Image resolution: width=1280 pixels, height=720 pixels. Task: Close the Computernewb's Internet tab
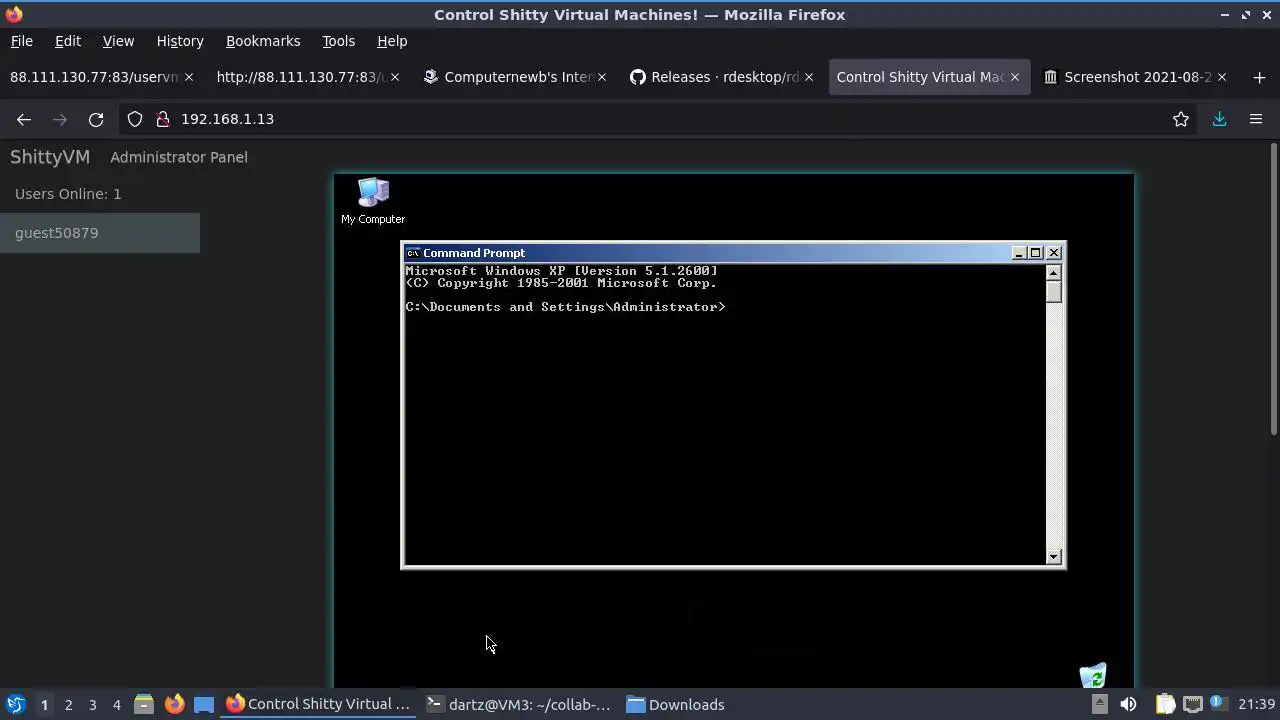click(602, 77)
